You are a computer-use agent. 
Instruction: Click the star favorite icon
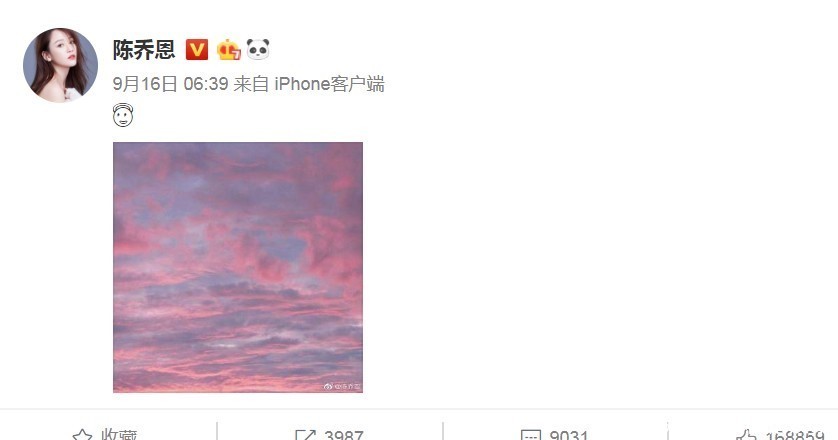[x=82, y=435]
